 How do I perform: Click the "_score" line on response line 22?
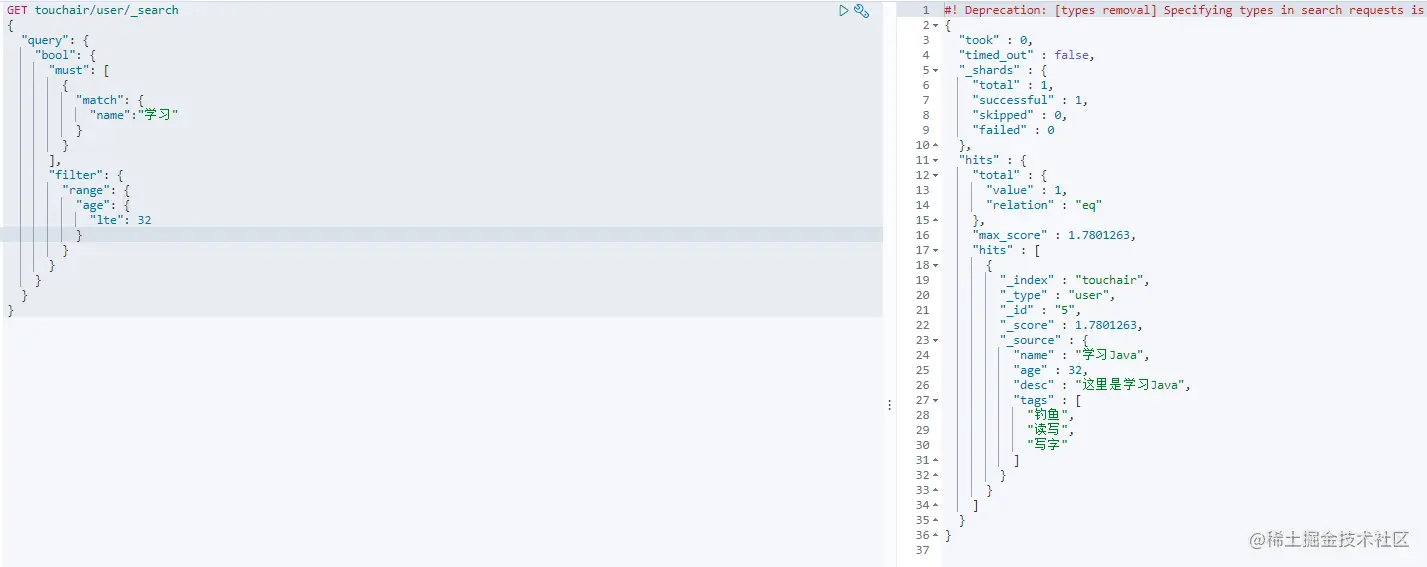1071,325
